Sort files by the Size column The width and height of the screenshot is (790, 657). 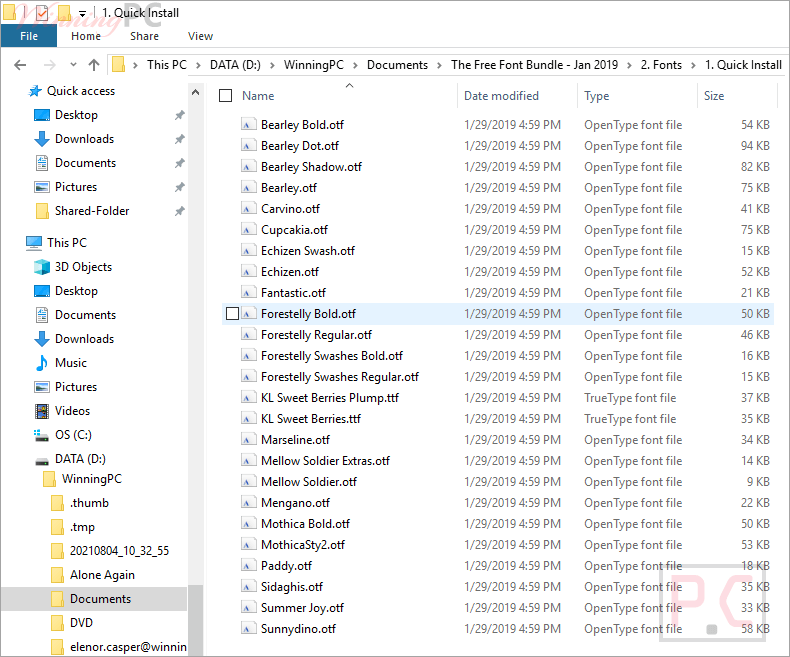(714, 96)
